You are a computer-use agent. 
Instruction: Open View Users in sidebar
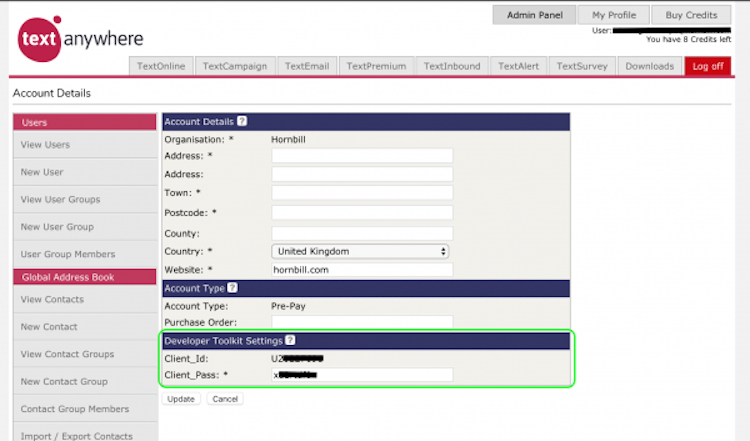(x=85, y=144)
